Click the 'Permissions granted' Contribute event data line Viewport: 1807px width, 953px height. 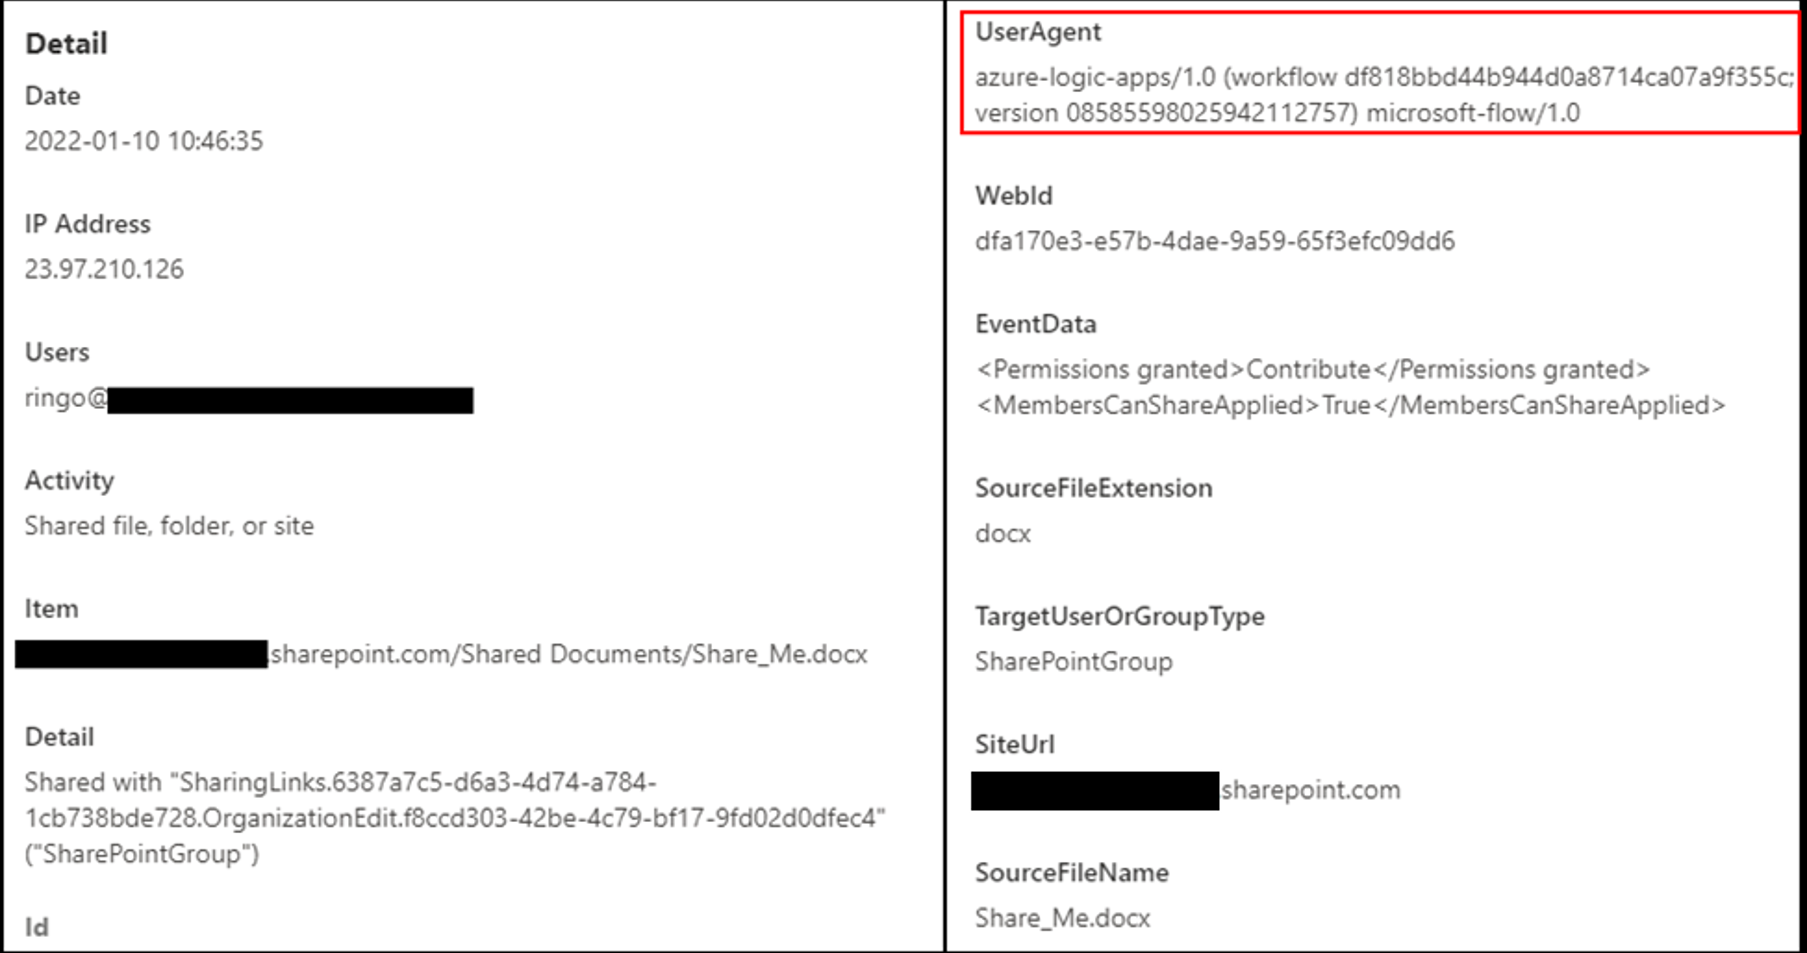[1312, 369]
